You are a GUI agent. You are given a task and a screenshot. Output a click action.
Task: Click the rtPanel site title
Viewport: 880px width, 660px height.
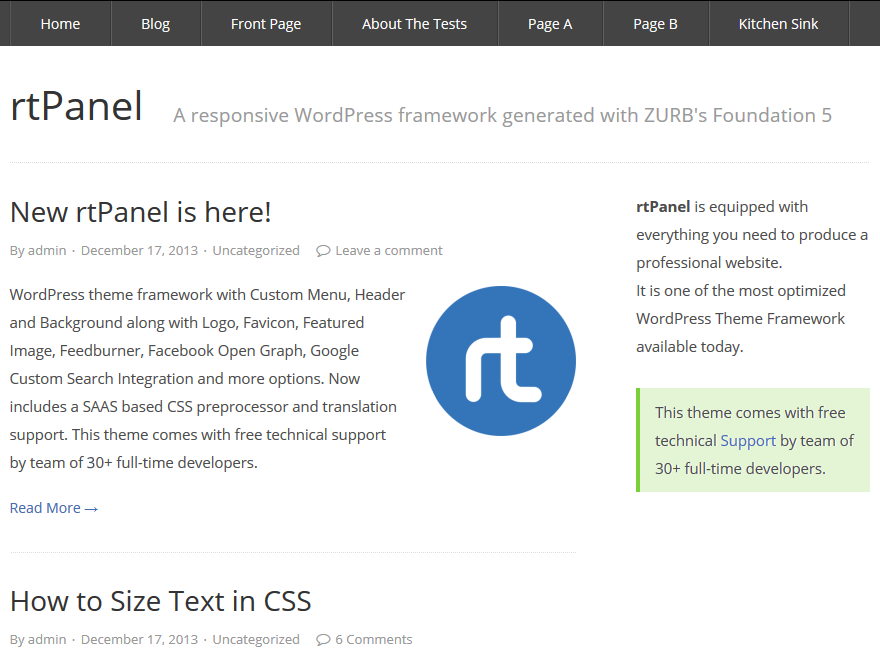click(x=76, y=104)
